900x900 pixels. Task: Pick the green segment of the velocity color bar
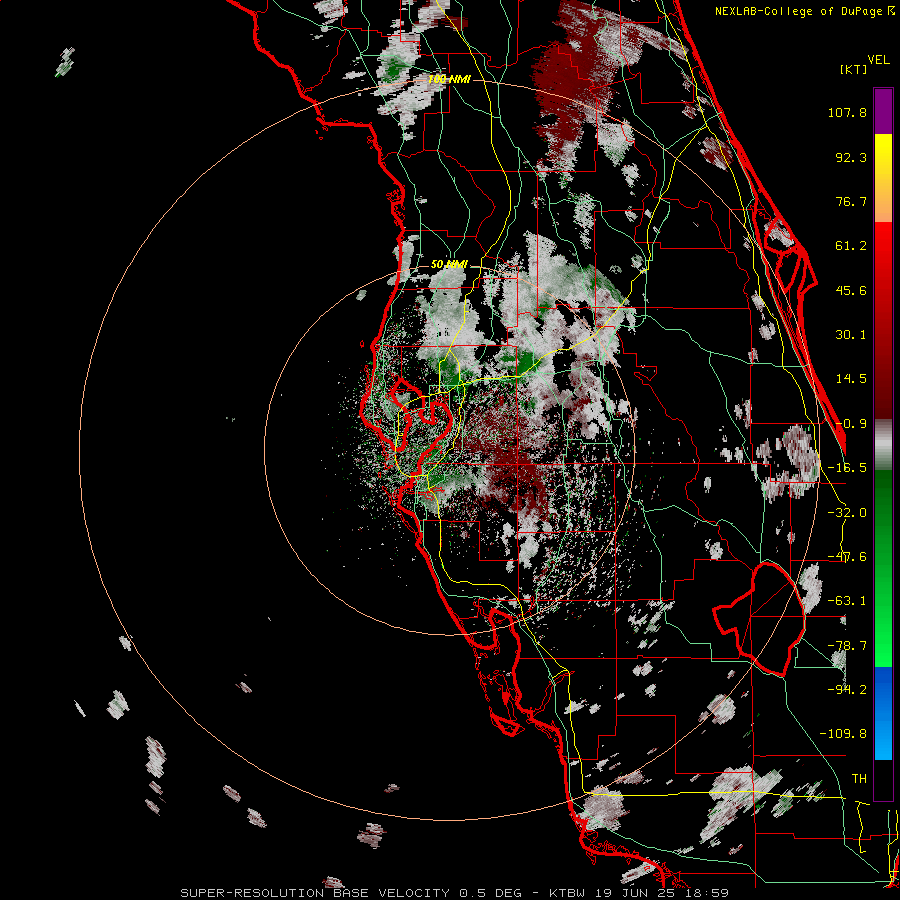tap(883, 568)
